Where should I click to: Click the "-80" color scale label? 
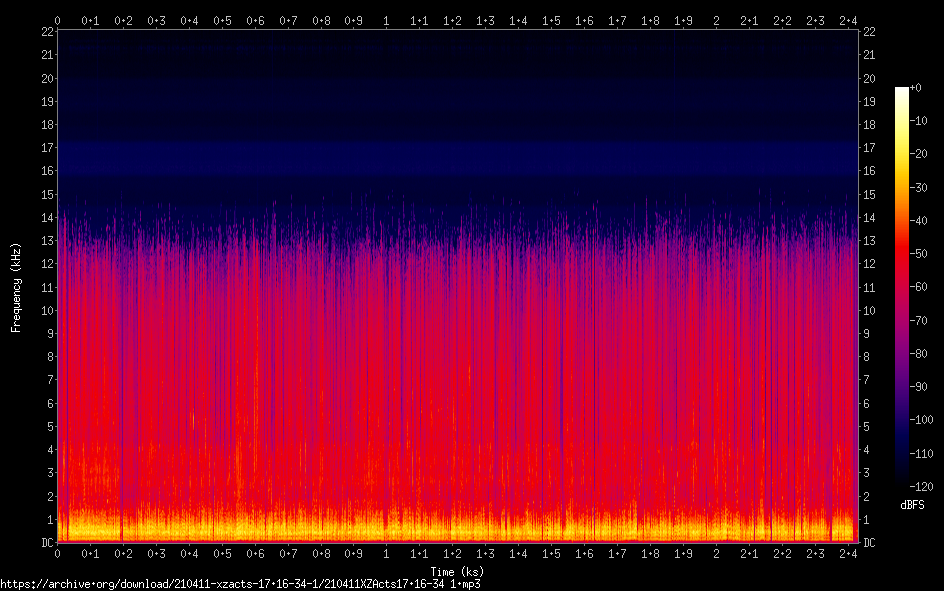click(x=918, y=354)
